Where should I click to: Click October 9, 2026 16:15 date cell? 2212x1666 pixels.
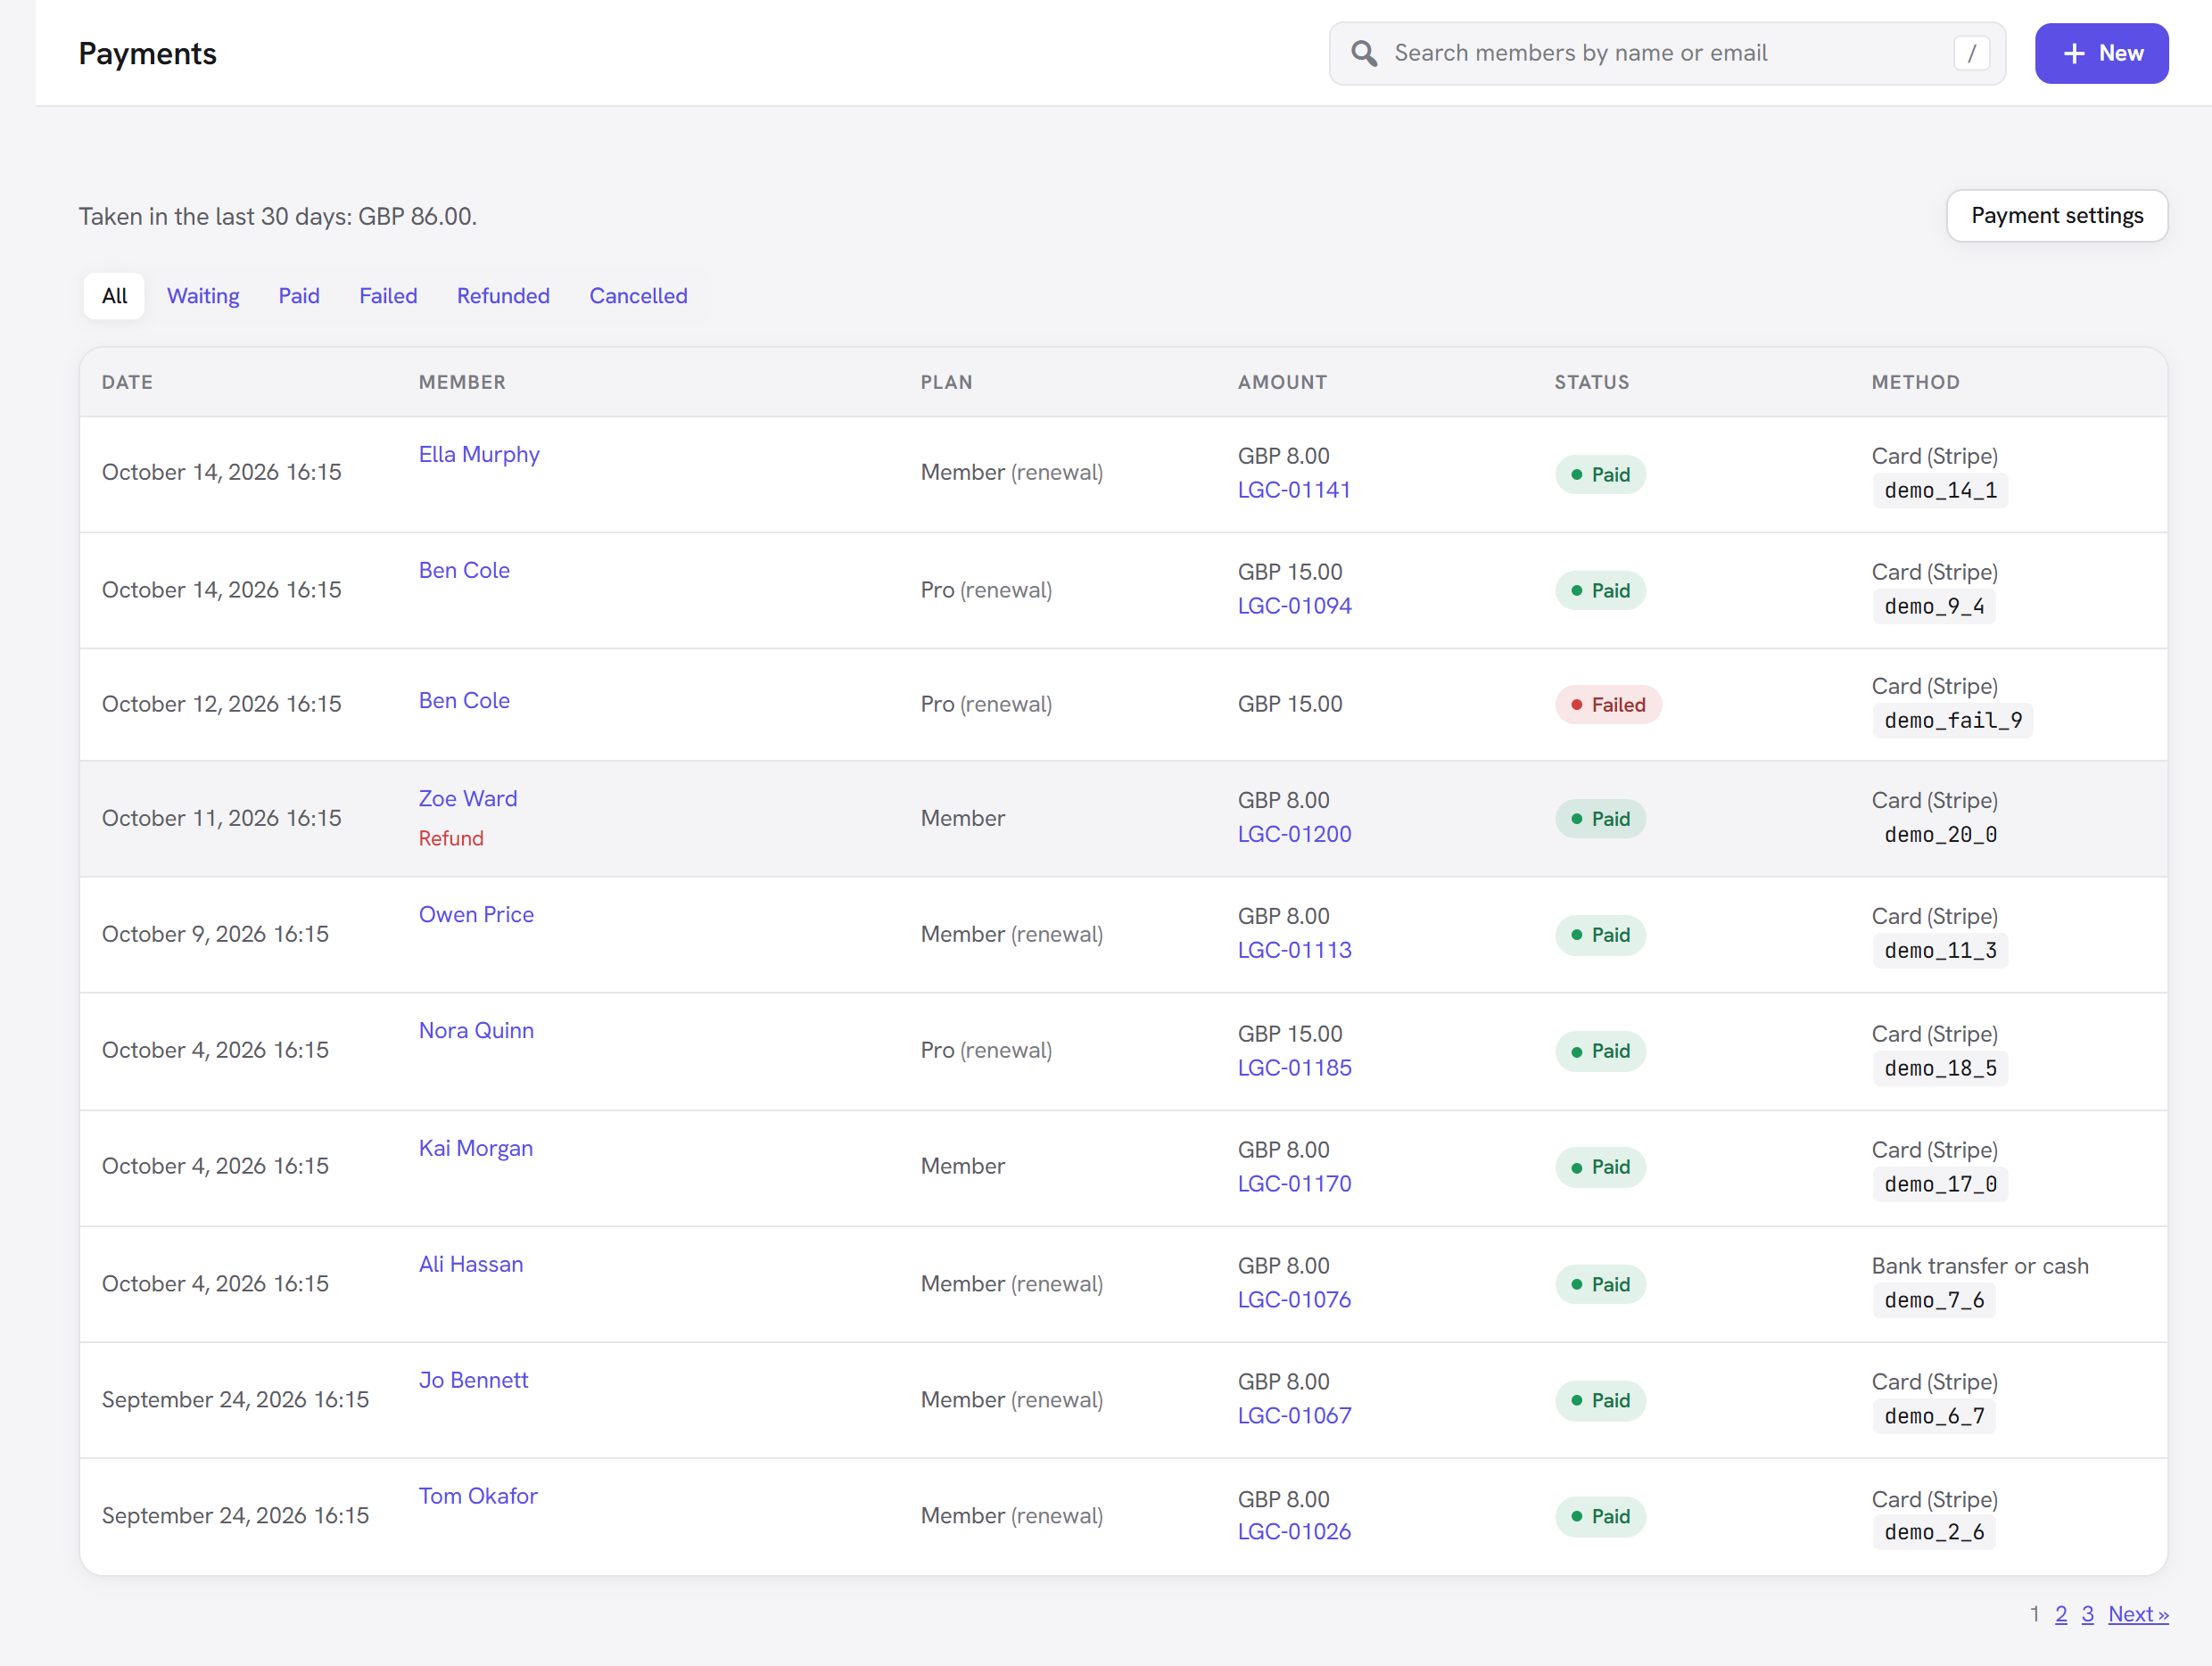click(215, 934)
